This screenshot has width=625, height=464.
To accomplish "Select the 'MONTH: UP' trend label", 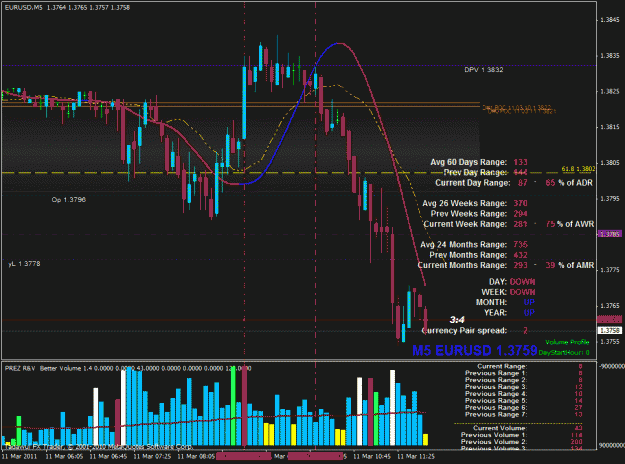I will click(x=505, y=303).
